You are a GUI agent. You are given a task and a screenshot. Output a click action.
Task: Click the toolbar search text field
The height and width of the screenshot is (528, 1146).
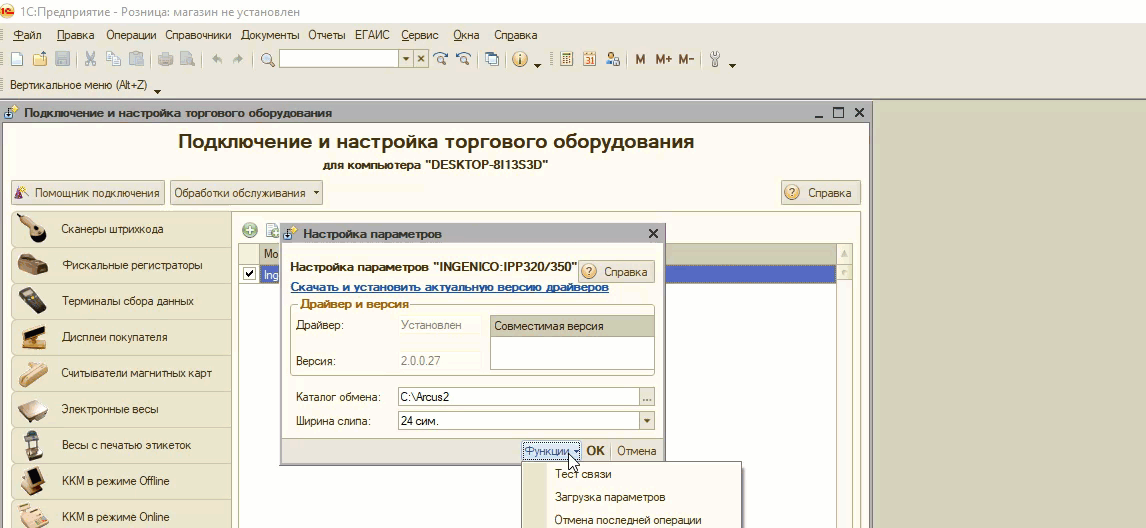pyautogui.click(x=339, y=60)
